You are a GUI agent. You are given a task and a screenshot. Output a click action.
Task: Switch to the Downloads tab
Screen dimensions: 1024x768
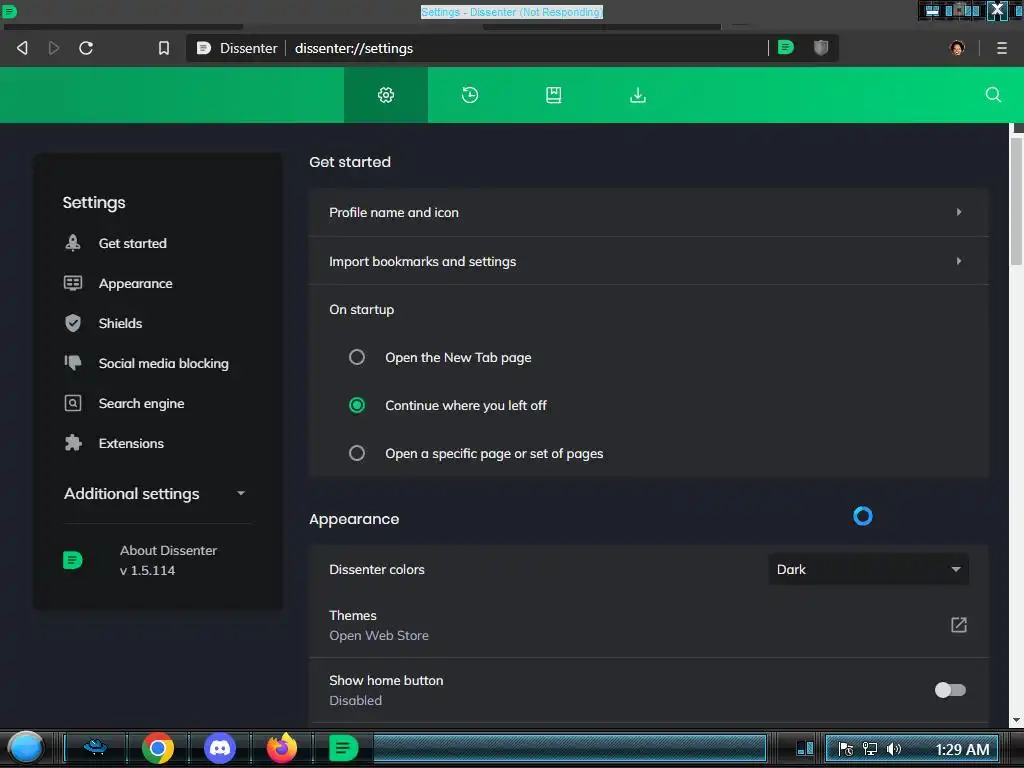coord(637,95)
